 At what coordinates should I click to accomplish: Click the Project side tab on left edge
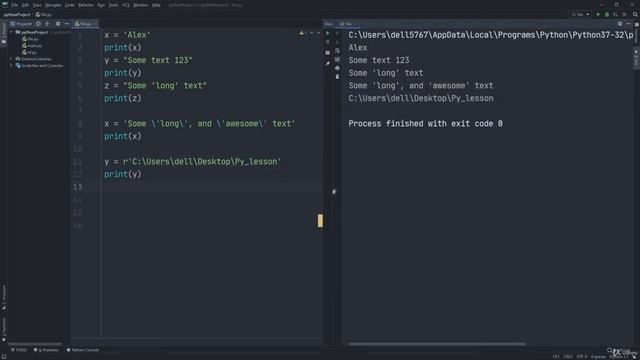[4, 33]
